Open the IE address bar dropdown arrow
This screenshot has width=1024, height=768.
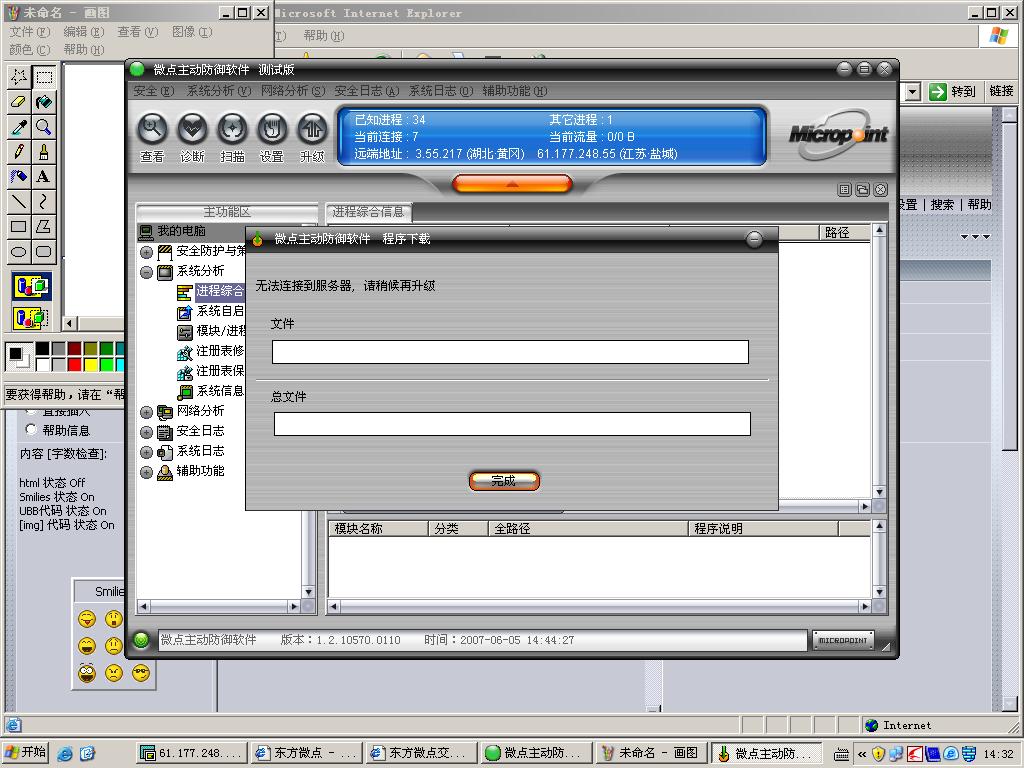[x=912, y=91]
